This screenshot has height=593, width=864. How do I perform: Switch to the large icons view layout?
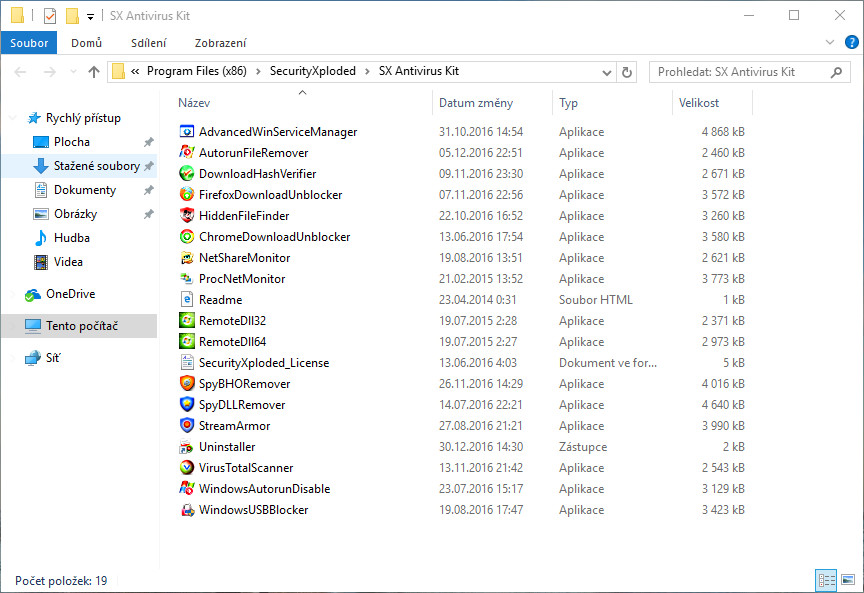point(849,580)
